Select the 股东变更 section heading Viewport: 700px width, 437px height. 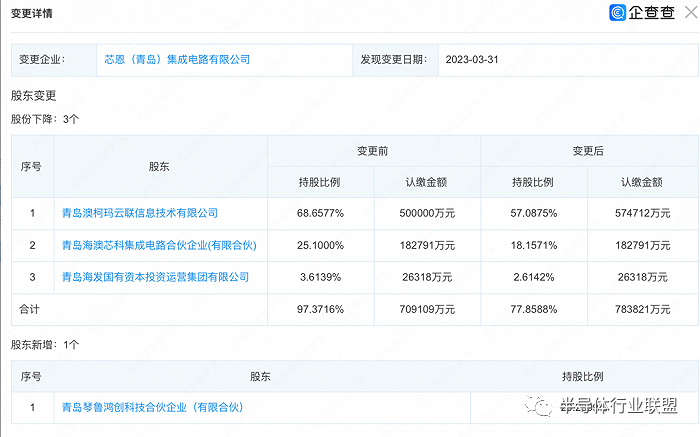[x=33, y=96]
